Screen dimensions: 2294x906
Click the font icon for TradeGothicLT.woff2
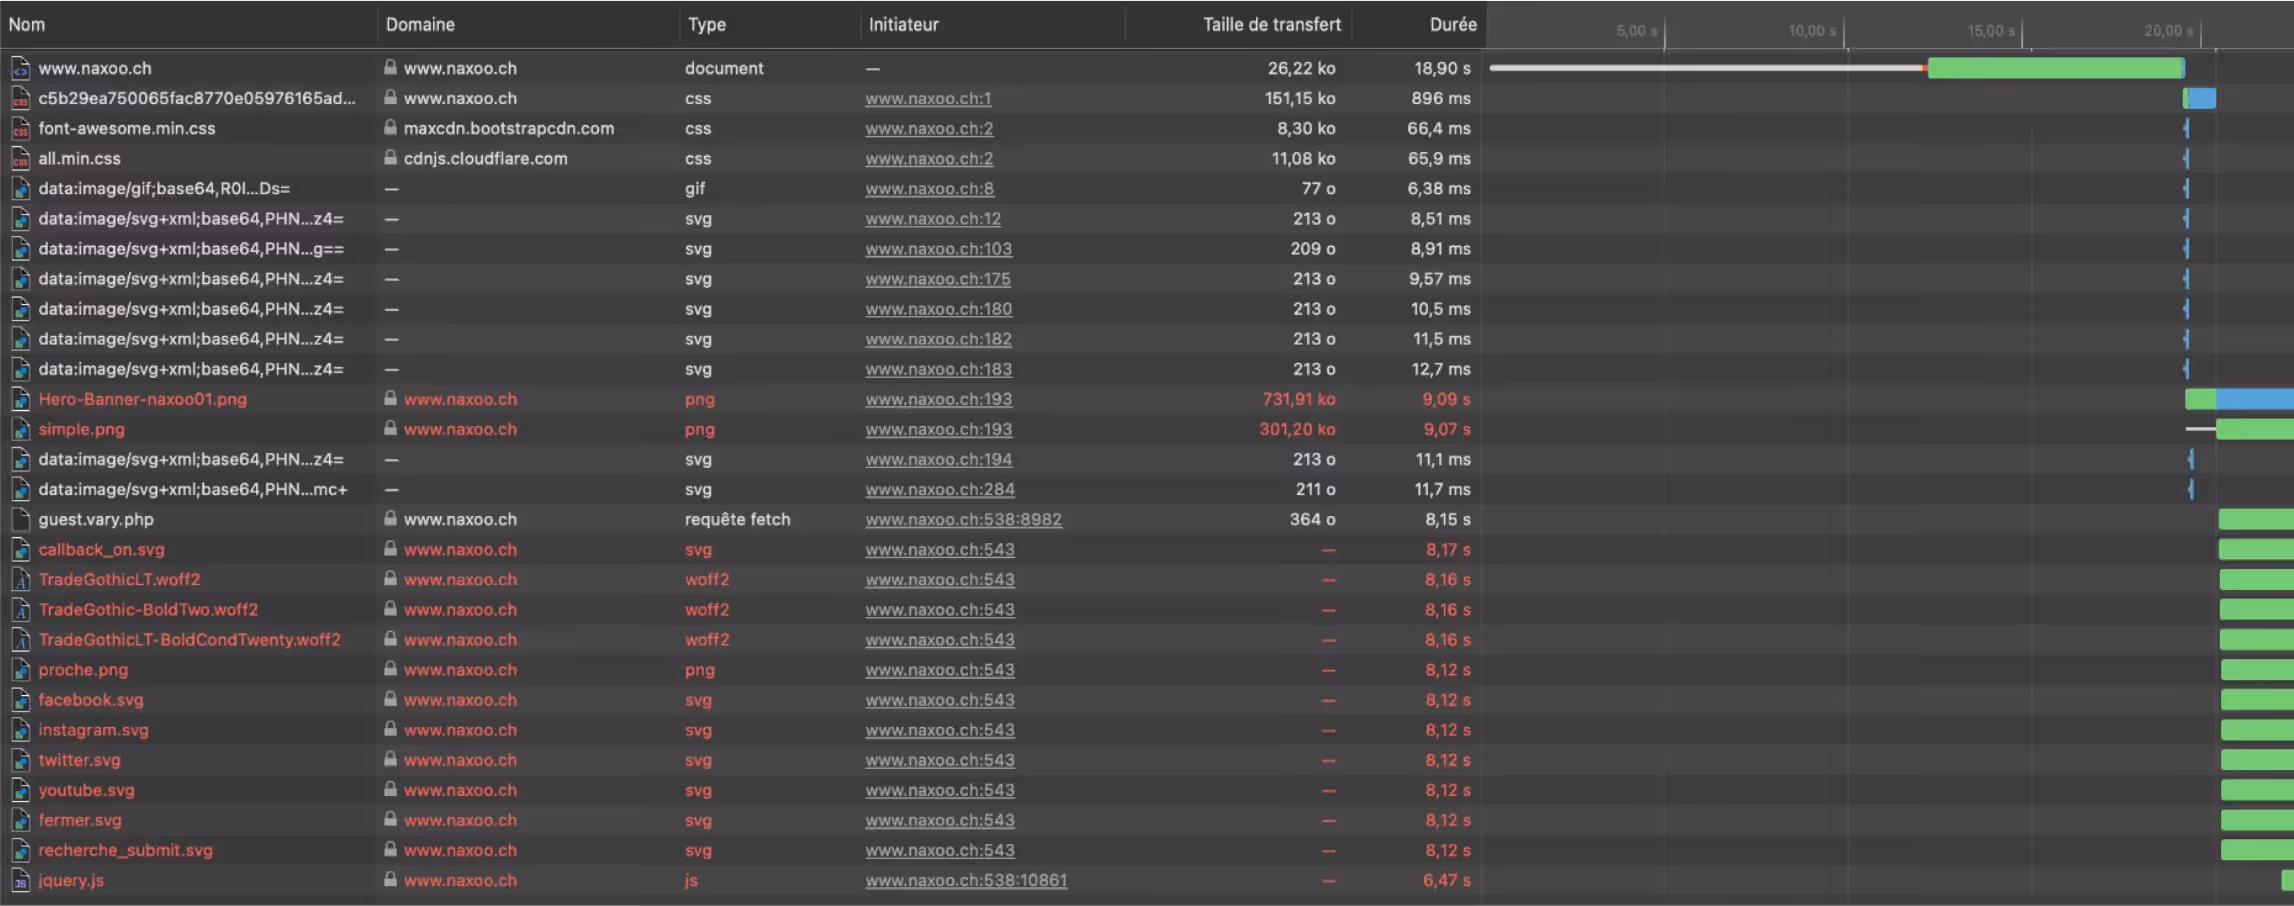(20, 579)
